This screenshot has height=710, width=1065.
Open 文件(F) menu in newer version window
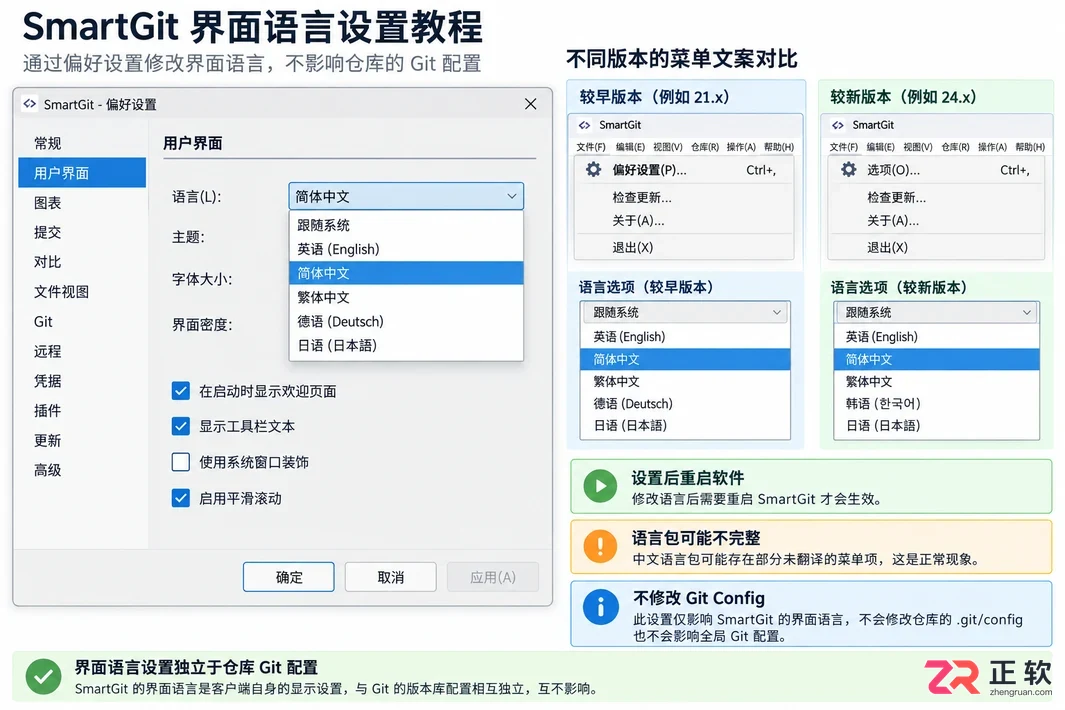[844, 147]
